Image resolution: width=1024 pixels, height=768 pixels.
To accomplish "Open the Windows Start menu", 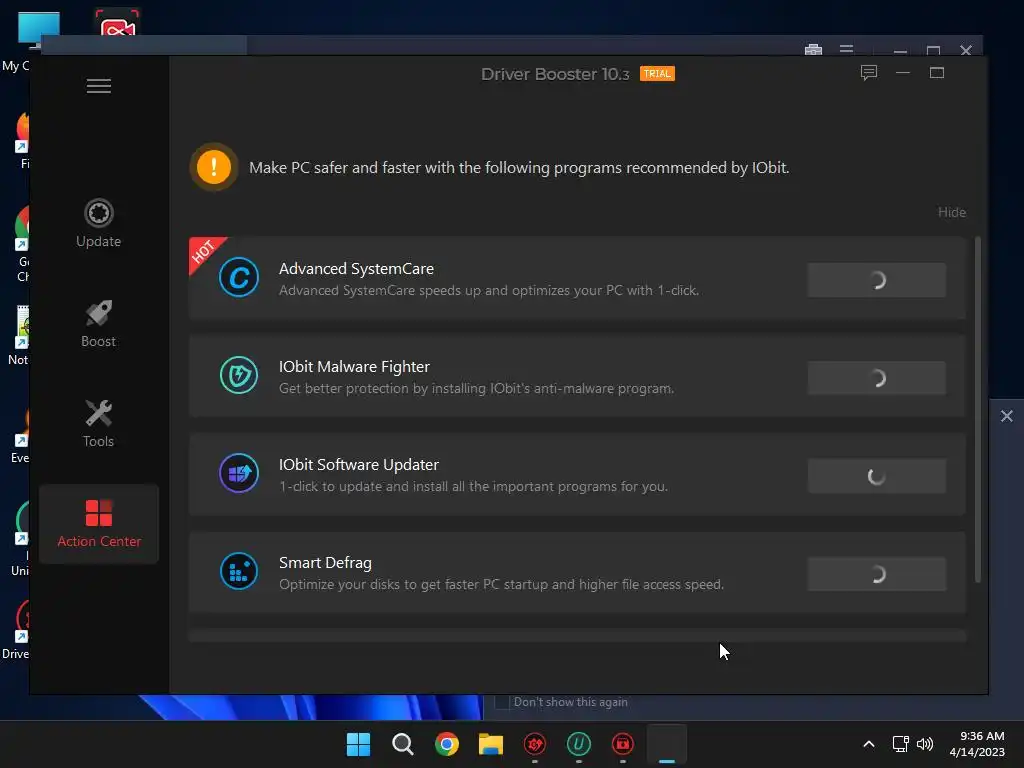I will tap(358, 744).
